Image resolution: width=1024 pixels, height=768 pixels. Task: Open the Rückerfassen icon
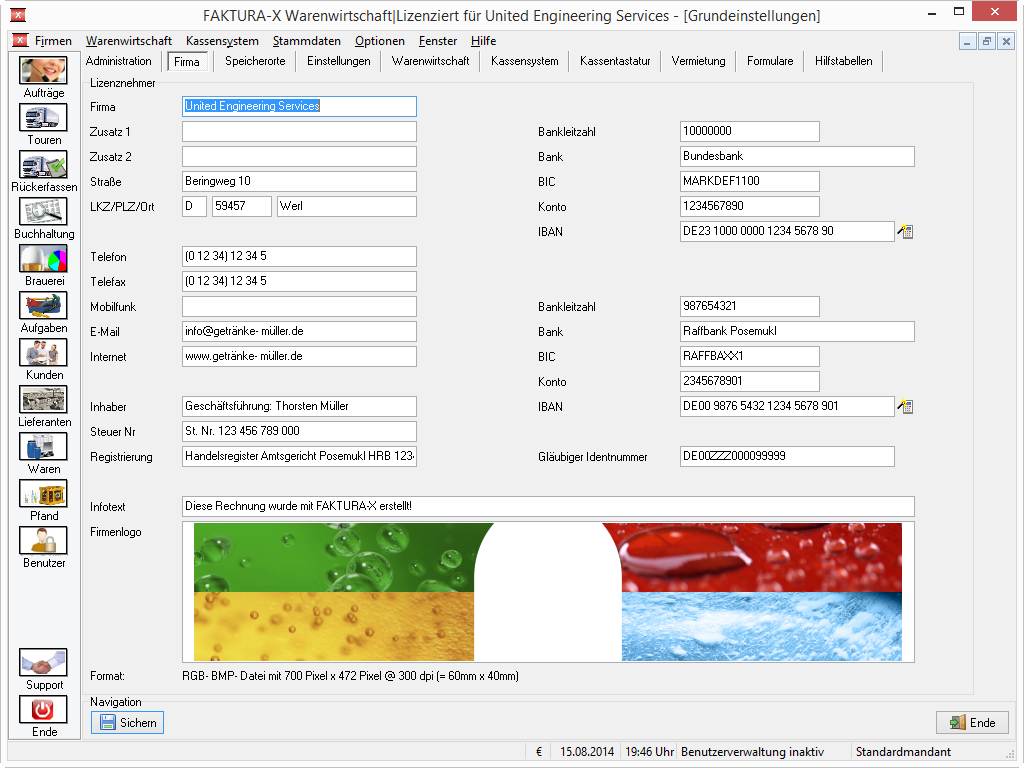tap(43, 165)
